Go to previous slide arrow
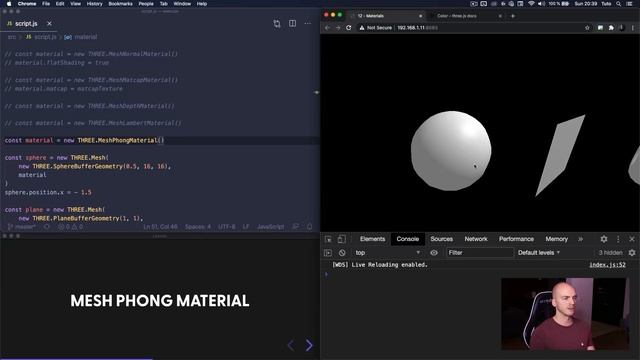Screen dimensions: 640x360 pyautogui.click(x=291, y=345)
